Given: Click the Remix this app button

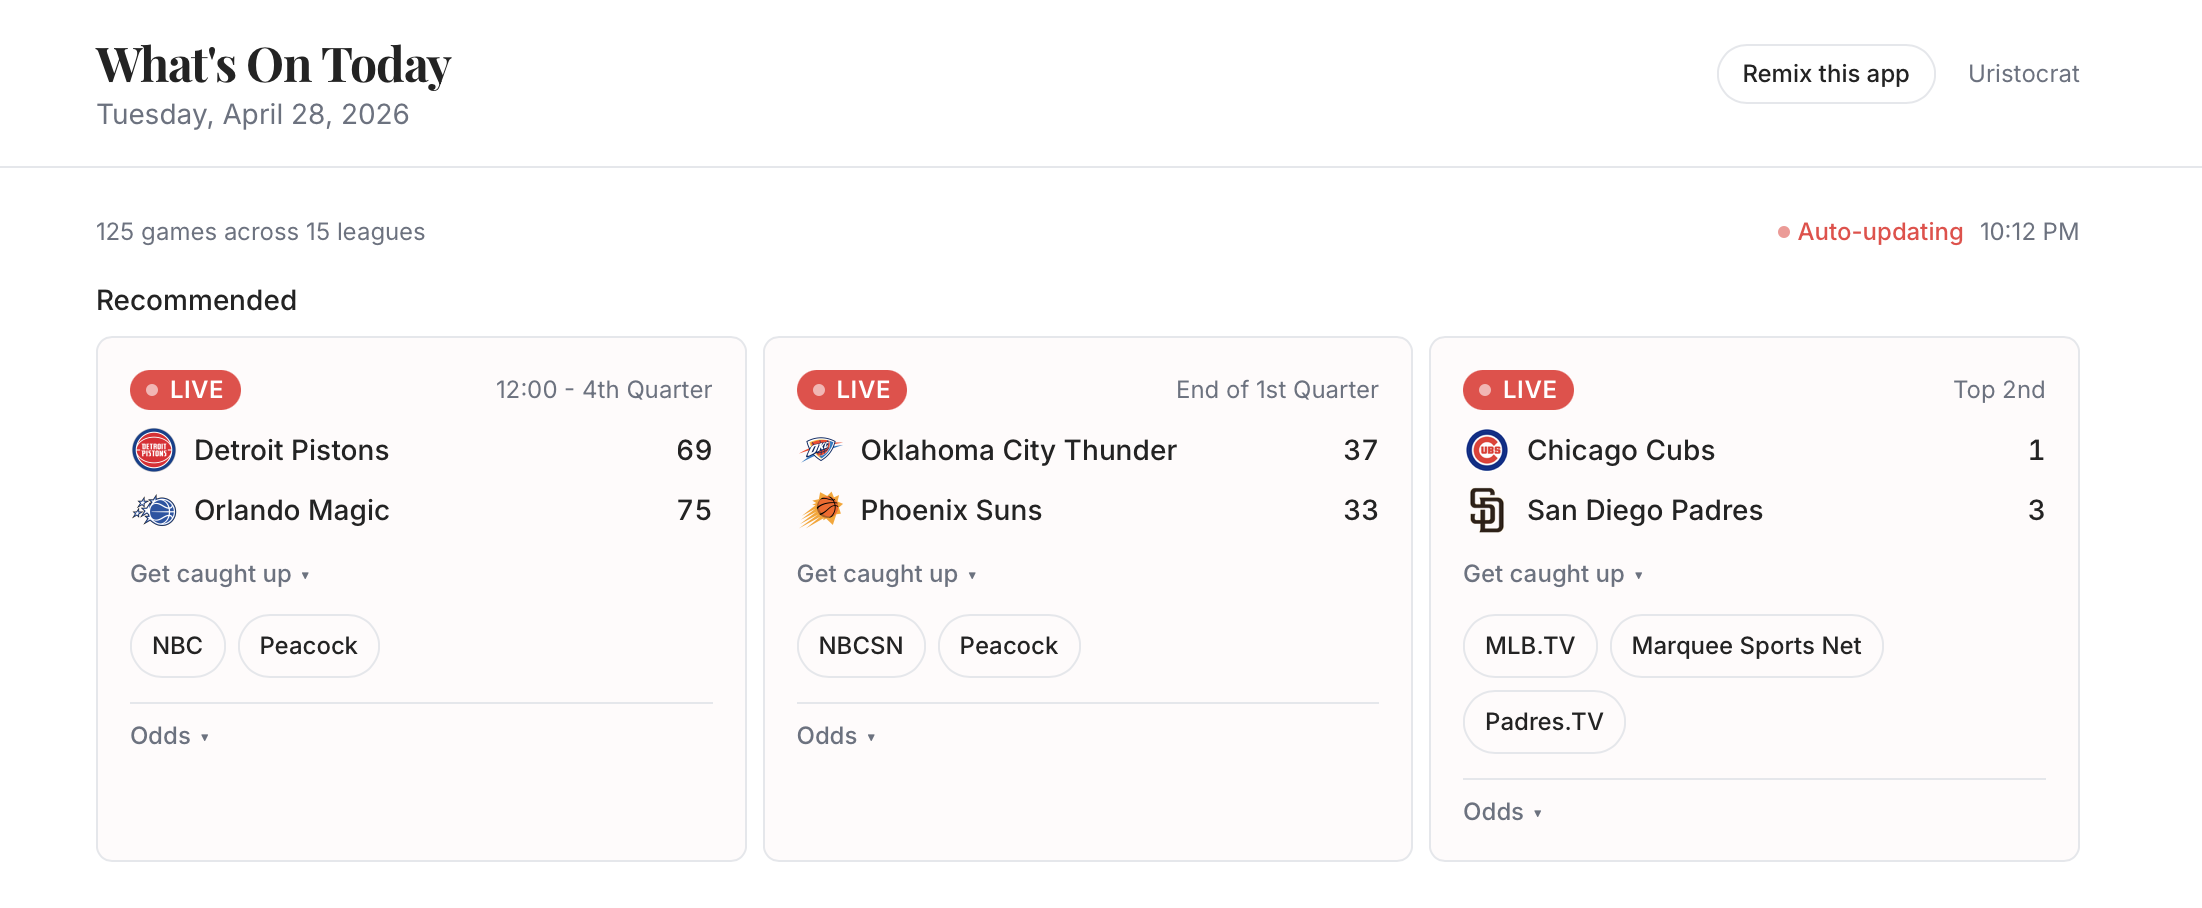Looking at the screenshot, I should click(1826, 74).
